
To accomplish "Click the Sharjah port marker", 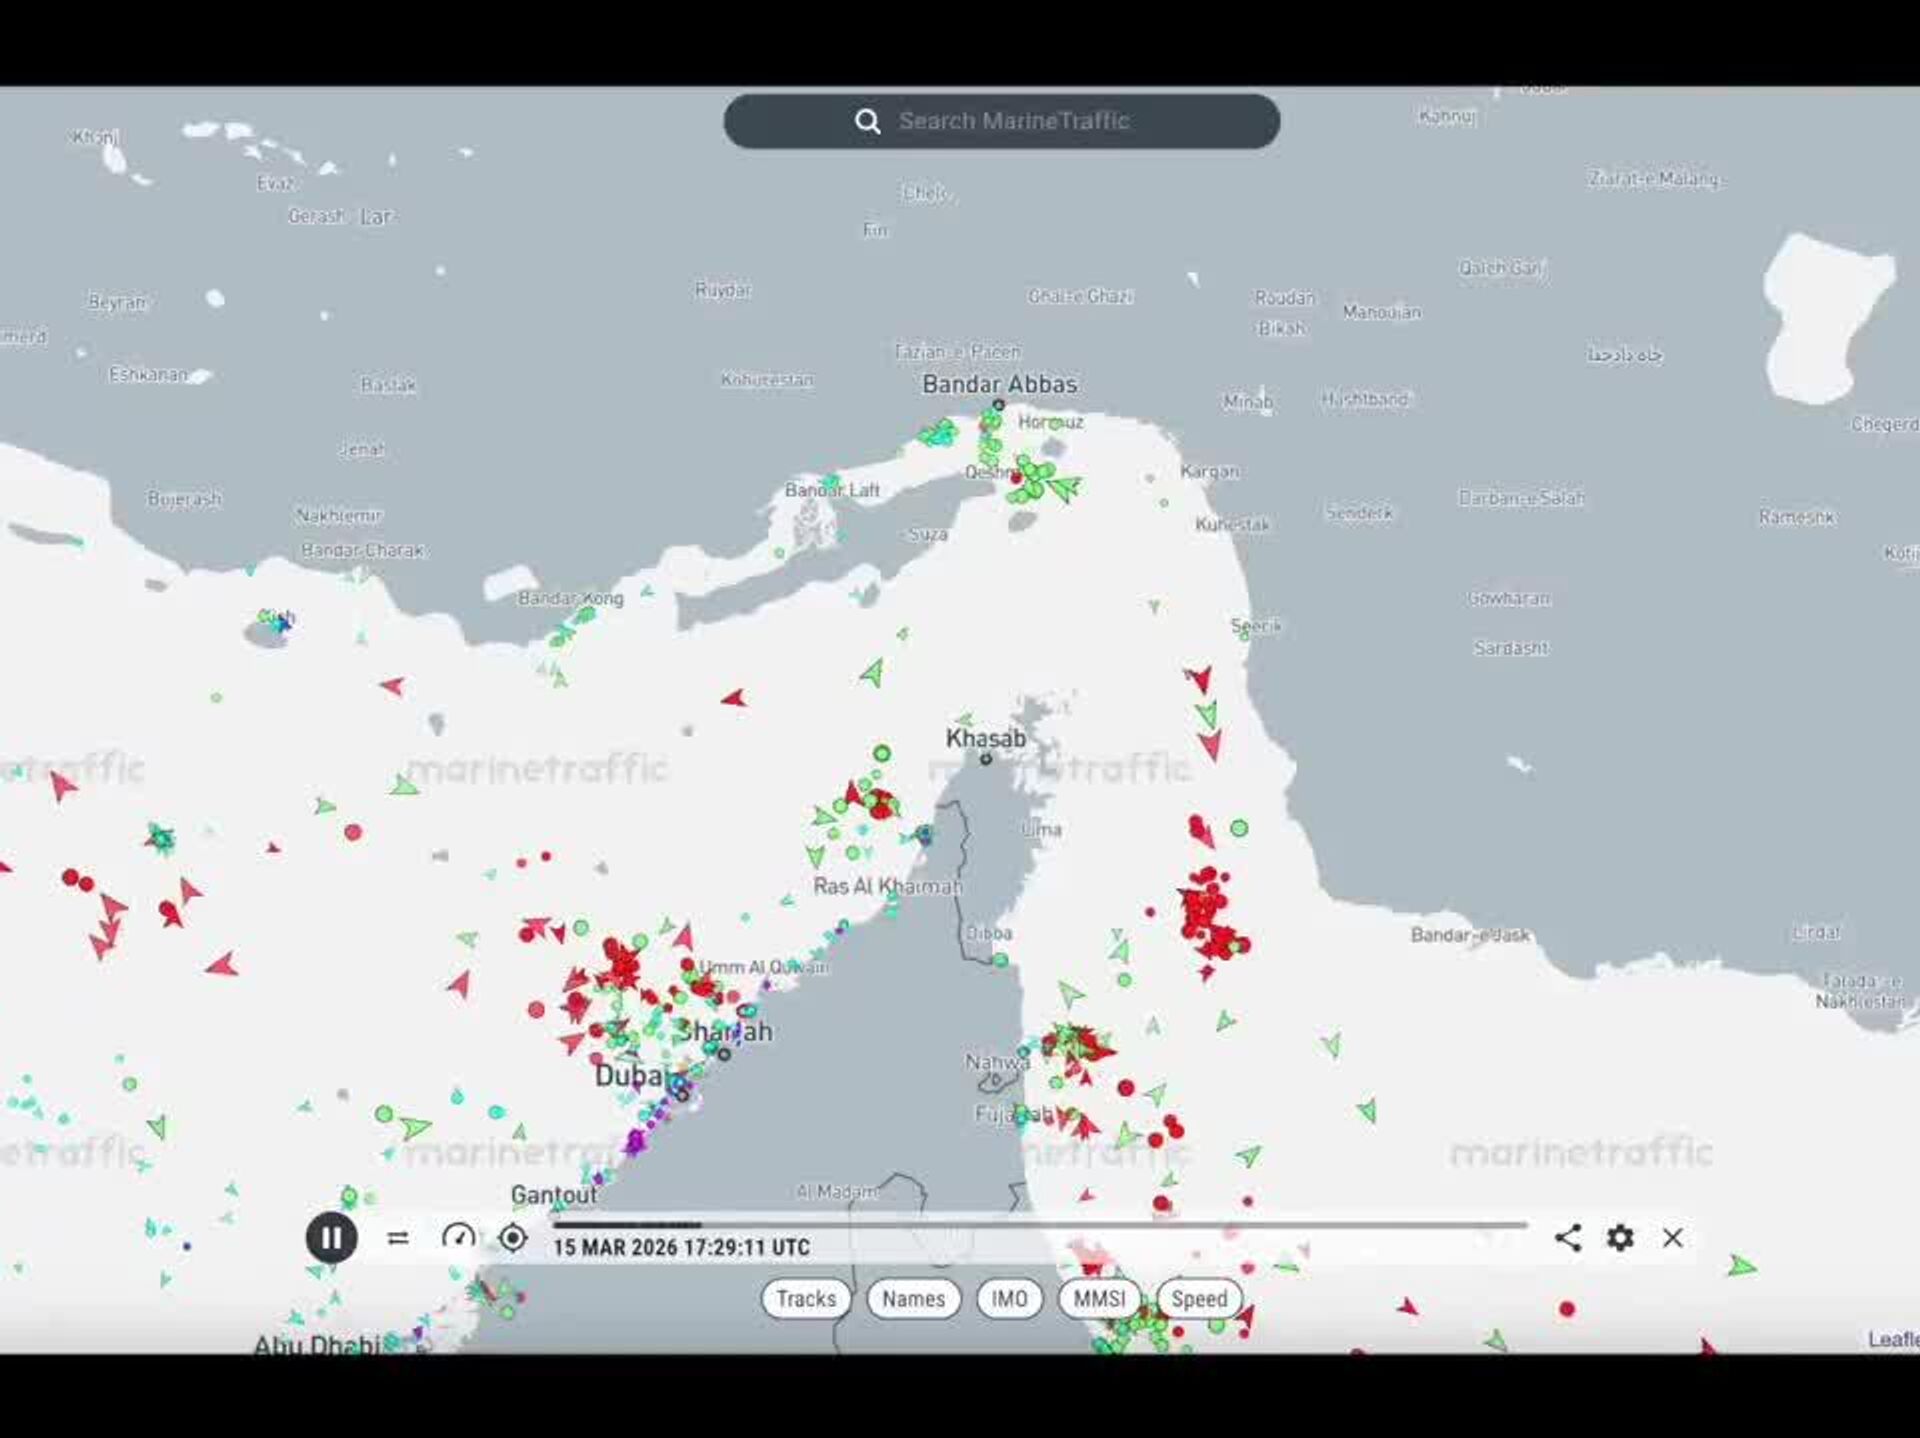I will 724,1054.
